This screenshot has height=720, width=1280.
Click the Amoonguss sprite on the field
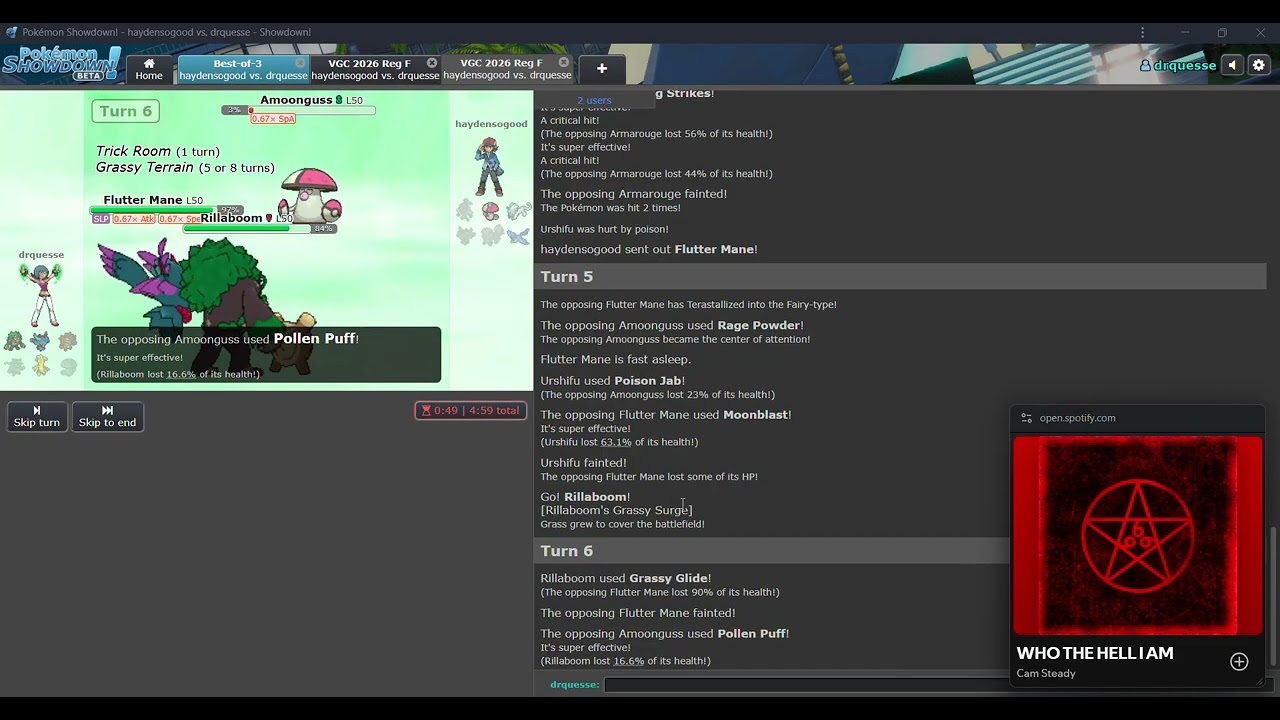pyautogui.click(x=311, y=196)
